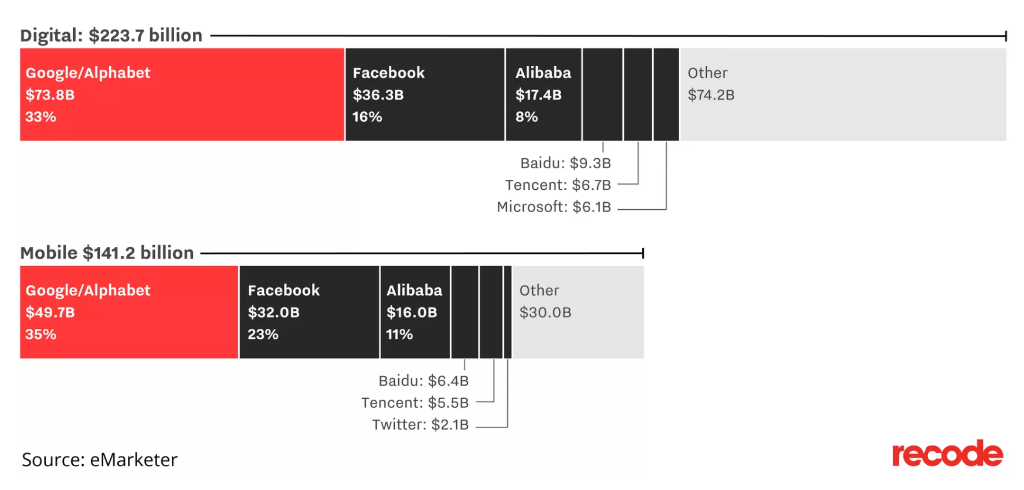
Task: Click the Mobile $141.2 billion heading
Action: point(107,253)
